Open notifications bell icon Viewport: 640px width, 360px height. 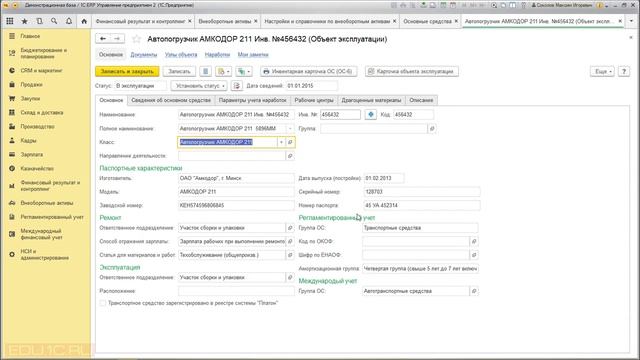point(69,21)
